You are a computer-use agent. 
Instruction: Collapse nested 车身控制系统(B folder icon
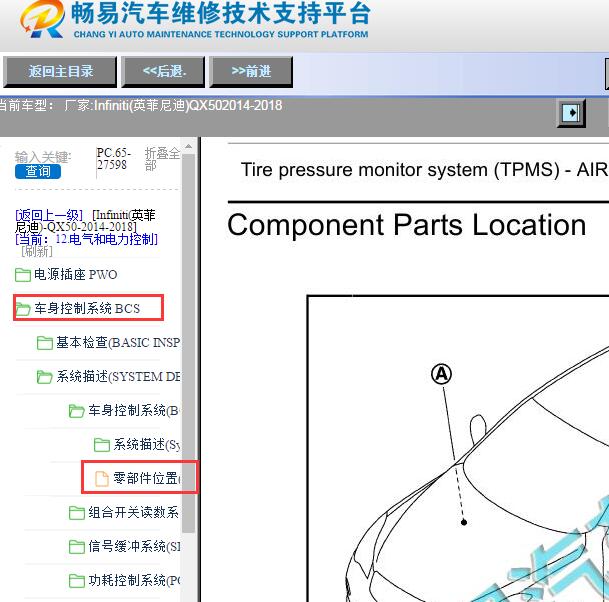(x=77, y=411)
